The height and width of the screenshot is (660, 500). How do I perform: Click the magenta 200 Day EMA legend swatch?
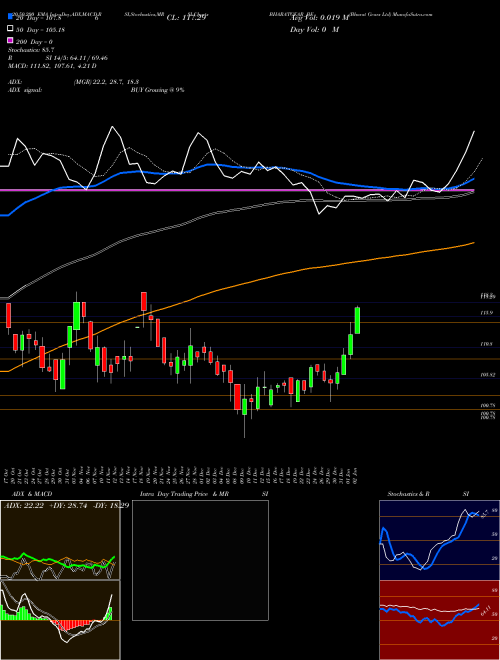point(10,41)
